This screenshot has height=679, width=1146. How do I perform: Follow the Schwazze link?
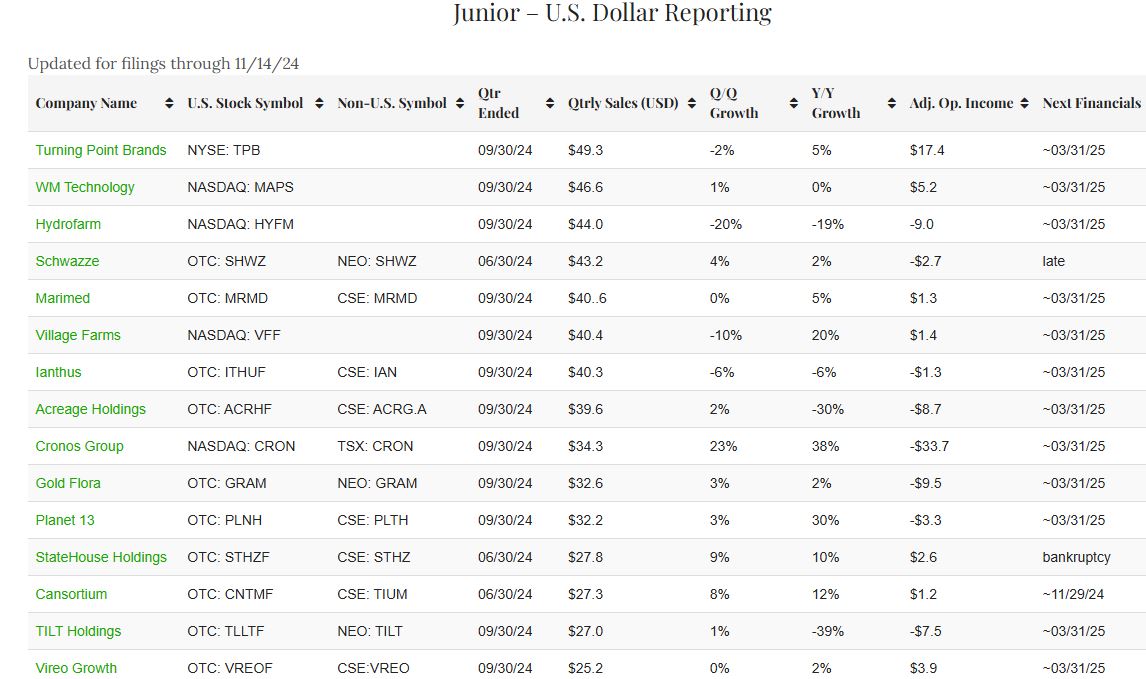pos(67,261)
